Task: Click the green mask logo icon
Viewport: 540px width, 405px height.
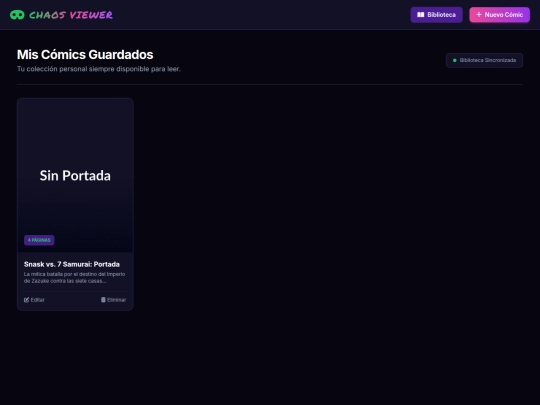Action: coord(17,15)
